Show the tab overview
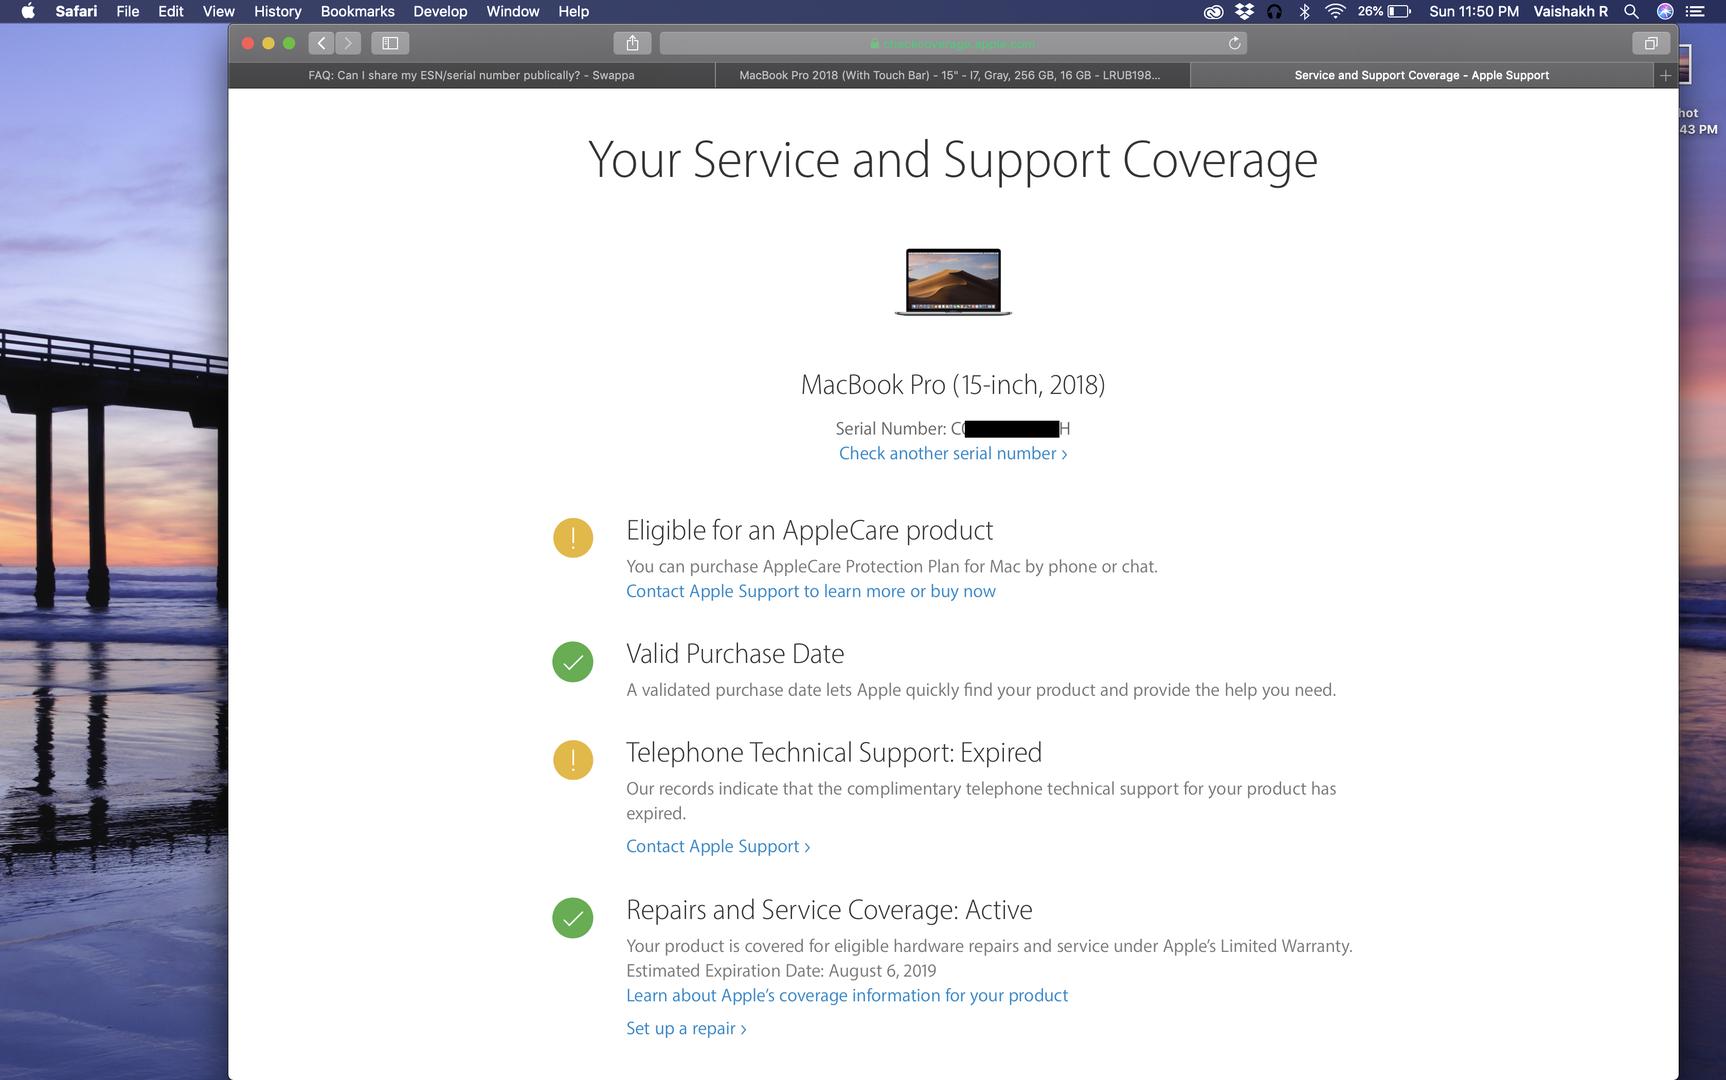Screen dimensions: 1726x1080 (x=1651, y=43)
